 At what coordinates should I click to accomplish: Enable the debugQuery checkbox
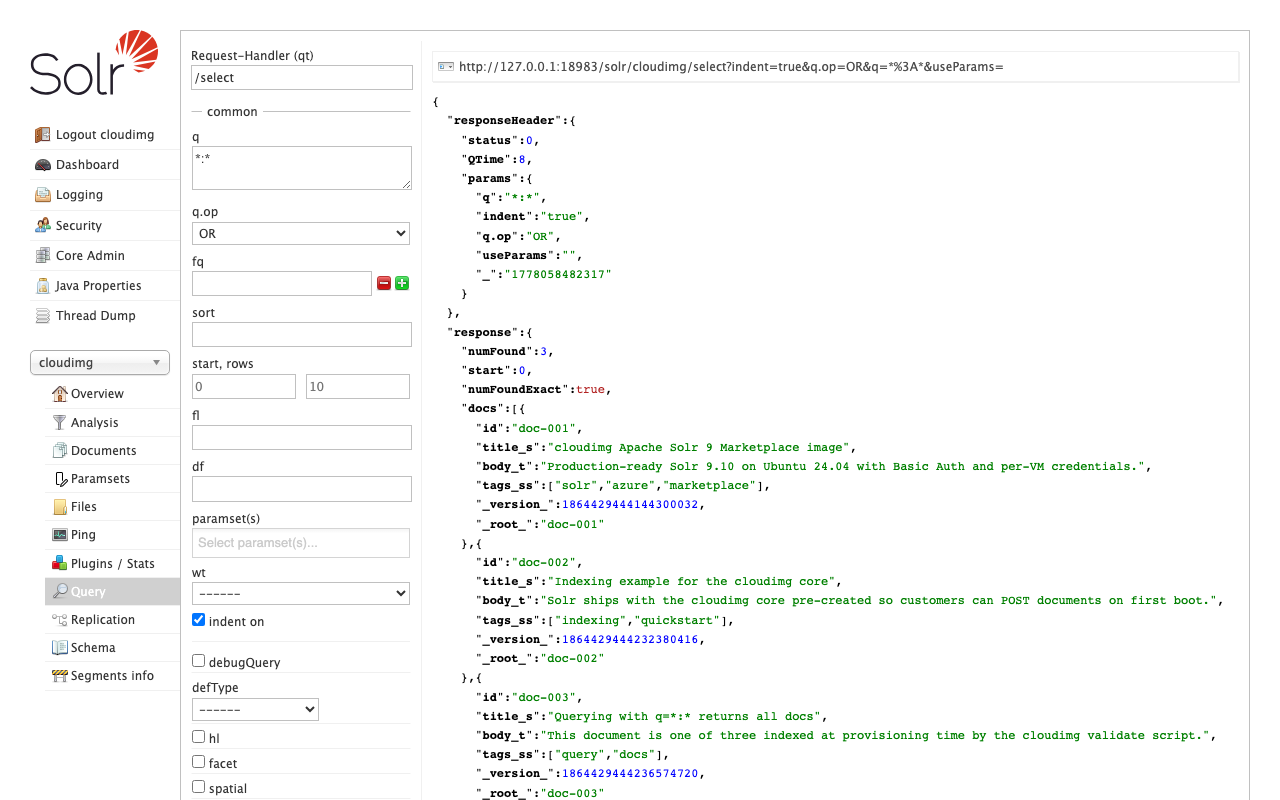(198, 661)
